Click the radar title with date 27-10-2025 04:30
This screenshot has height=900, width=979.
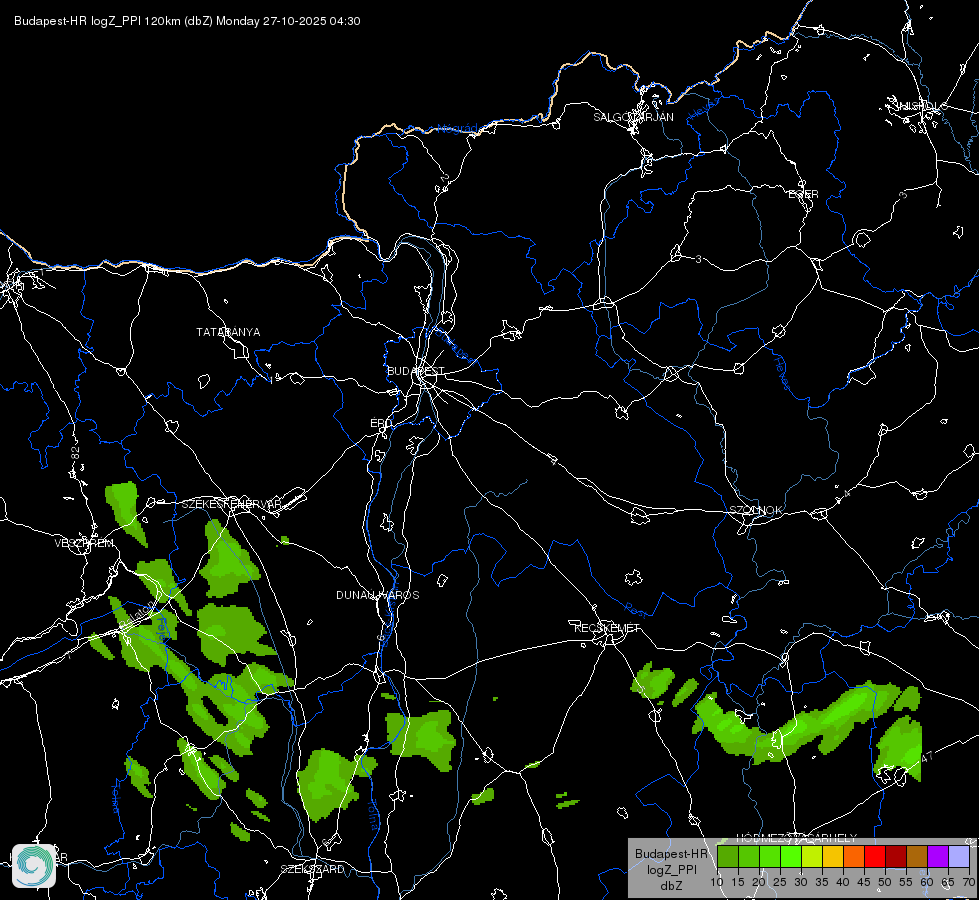(x=187, y=21)
